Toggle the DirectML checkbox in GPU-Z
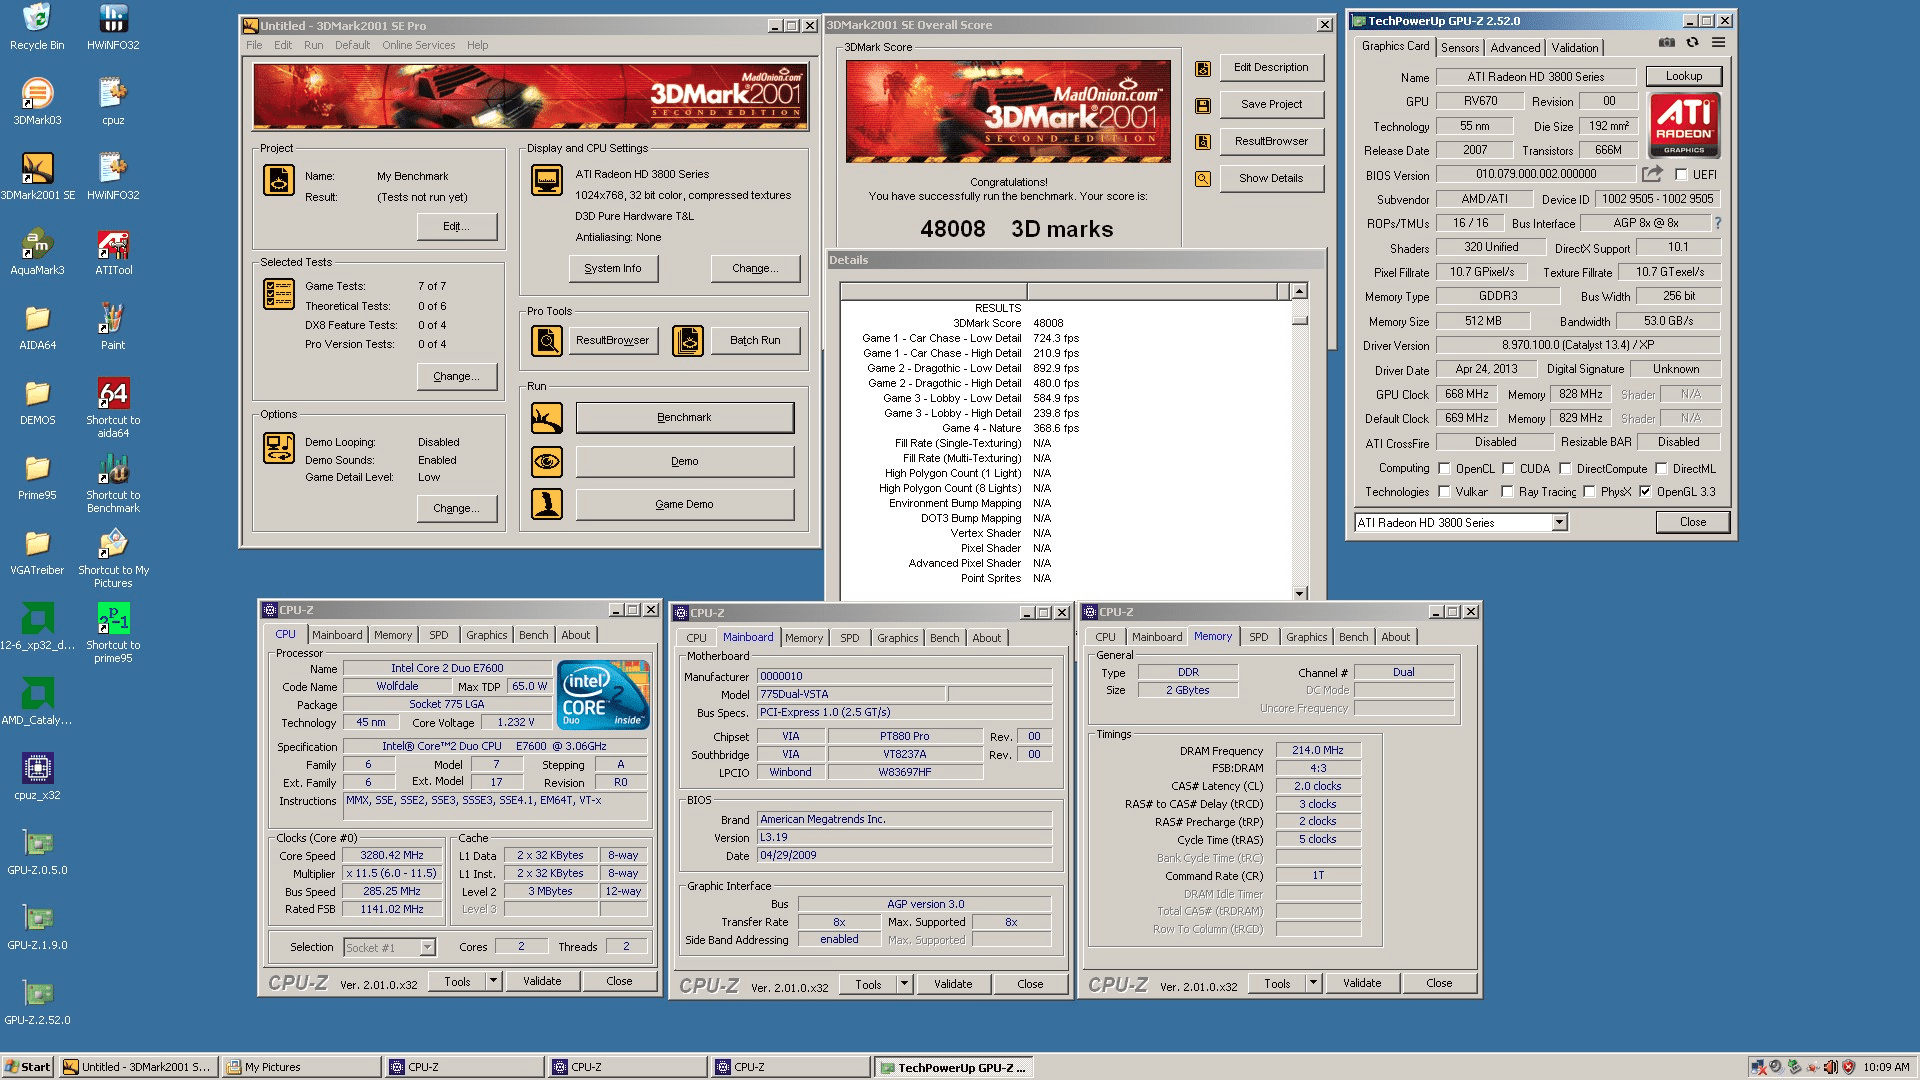The image size is (1920, 1080). tap(1661, 468)
